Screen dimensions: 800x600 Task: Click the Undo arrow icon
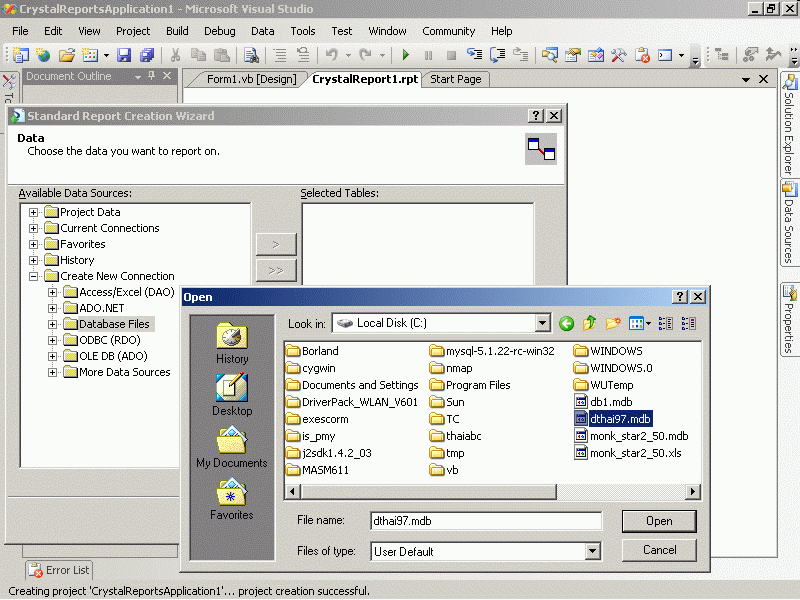pyautogui.click(x=332, y=55)
